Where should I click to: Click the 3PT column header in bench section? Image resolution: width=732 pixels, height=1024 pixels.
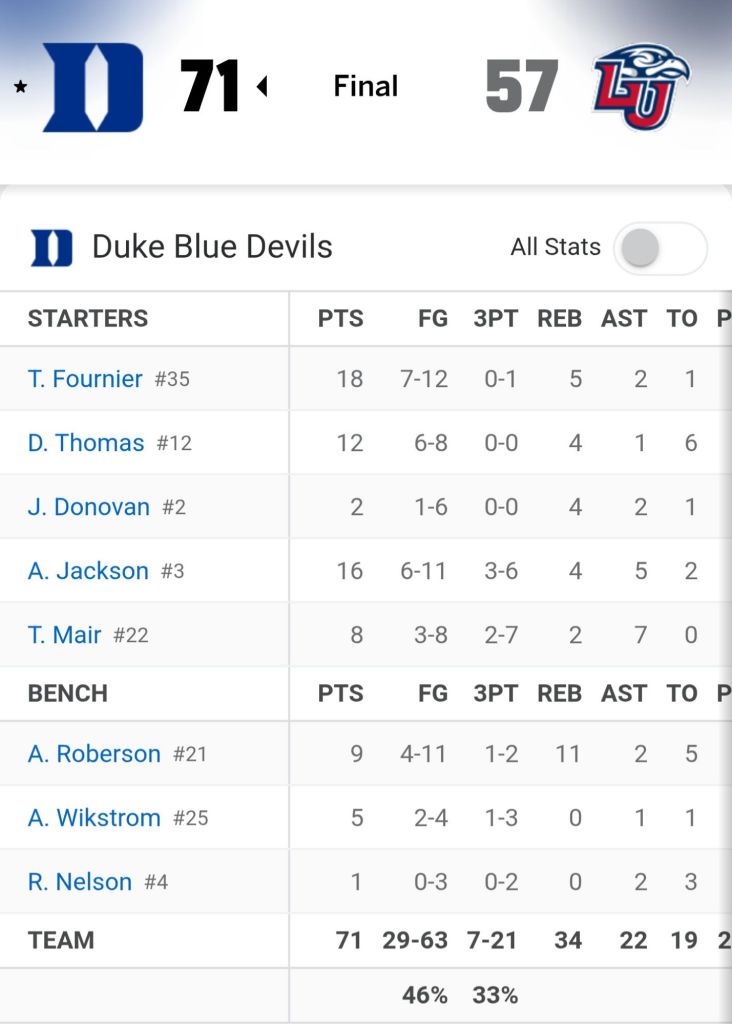pyautogui.click(x=495, y=694)
